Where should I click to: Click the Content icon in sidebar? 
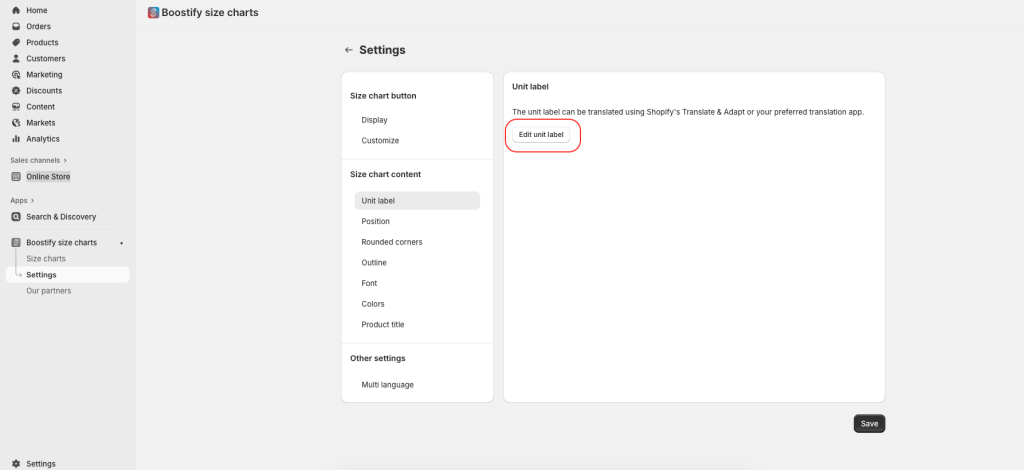(x=16, y=106)
